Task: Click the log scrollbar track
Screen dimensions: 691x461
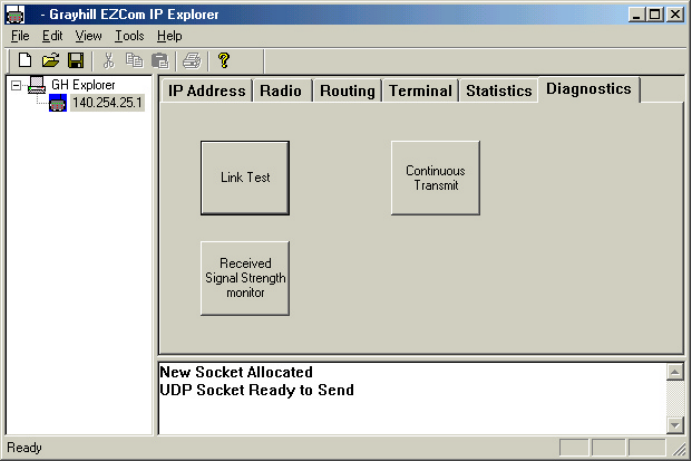Action: click(x=675, y=399)
